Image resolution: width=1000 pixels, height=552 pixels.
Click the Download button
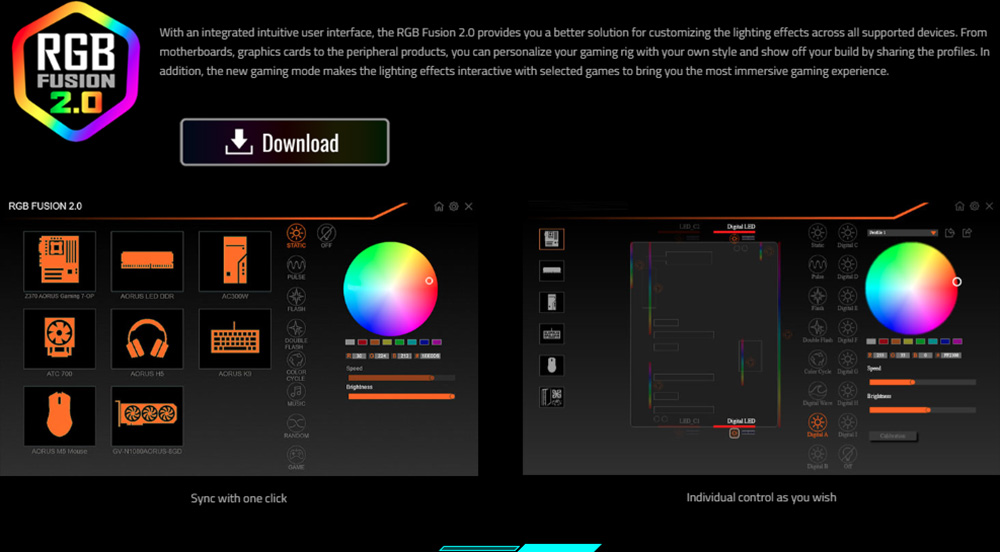pyautogui.click(x=284, y=142)
